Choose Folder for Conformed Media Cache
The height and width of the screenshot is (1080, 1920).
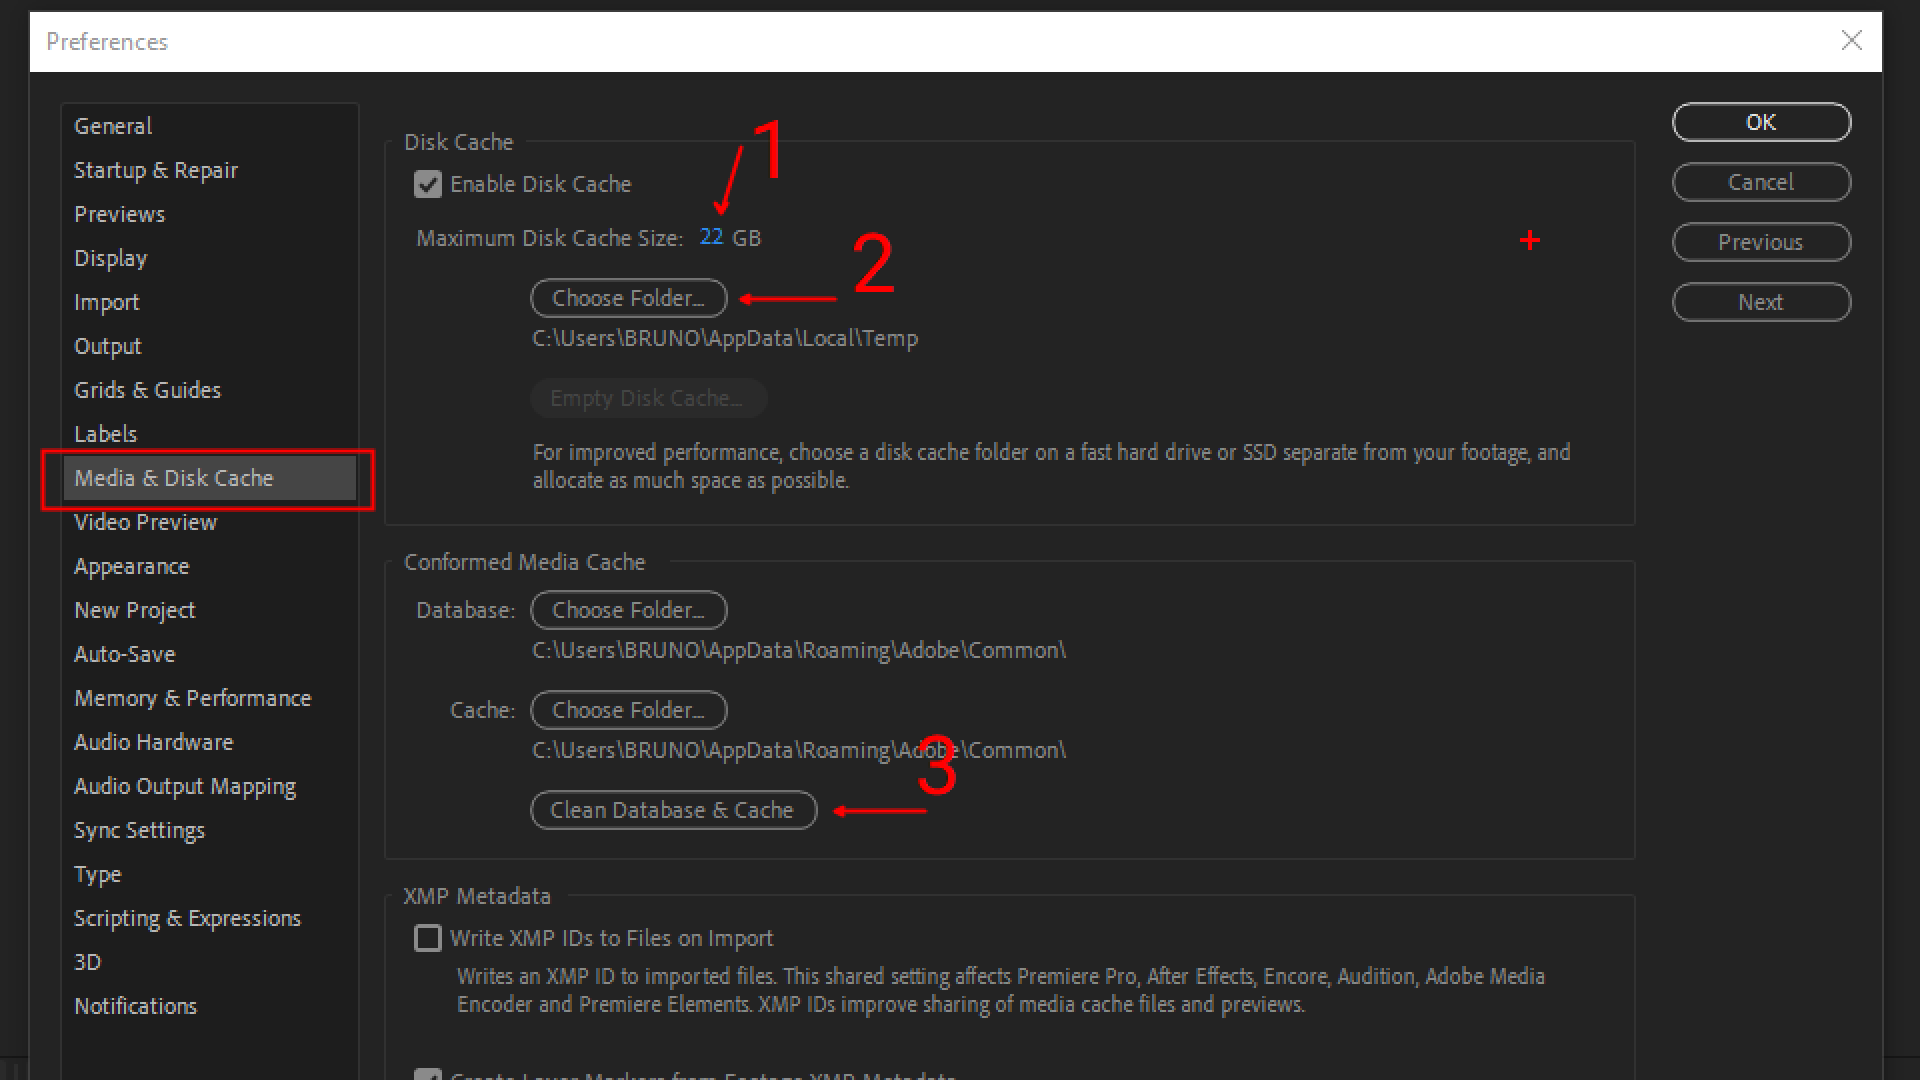(628, 709)
